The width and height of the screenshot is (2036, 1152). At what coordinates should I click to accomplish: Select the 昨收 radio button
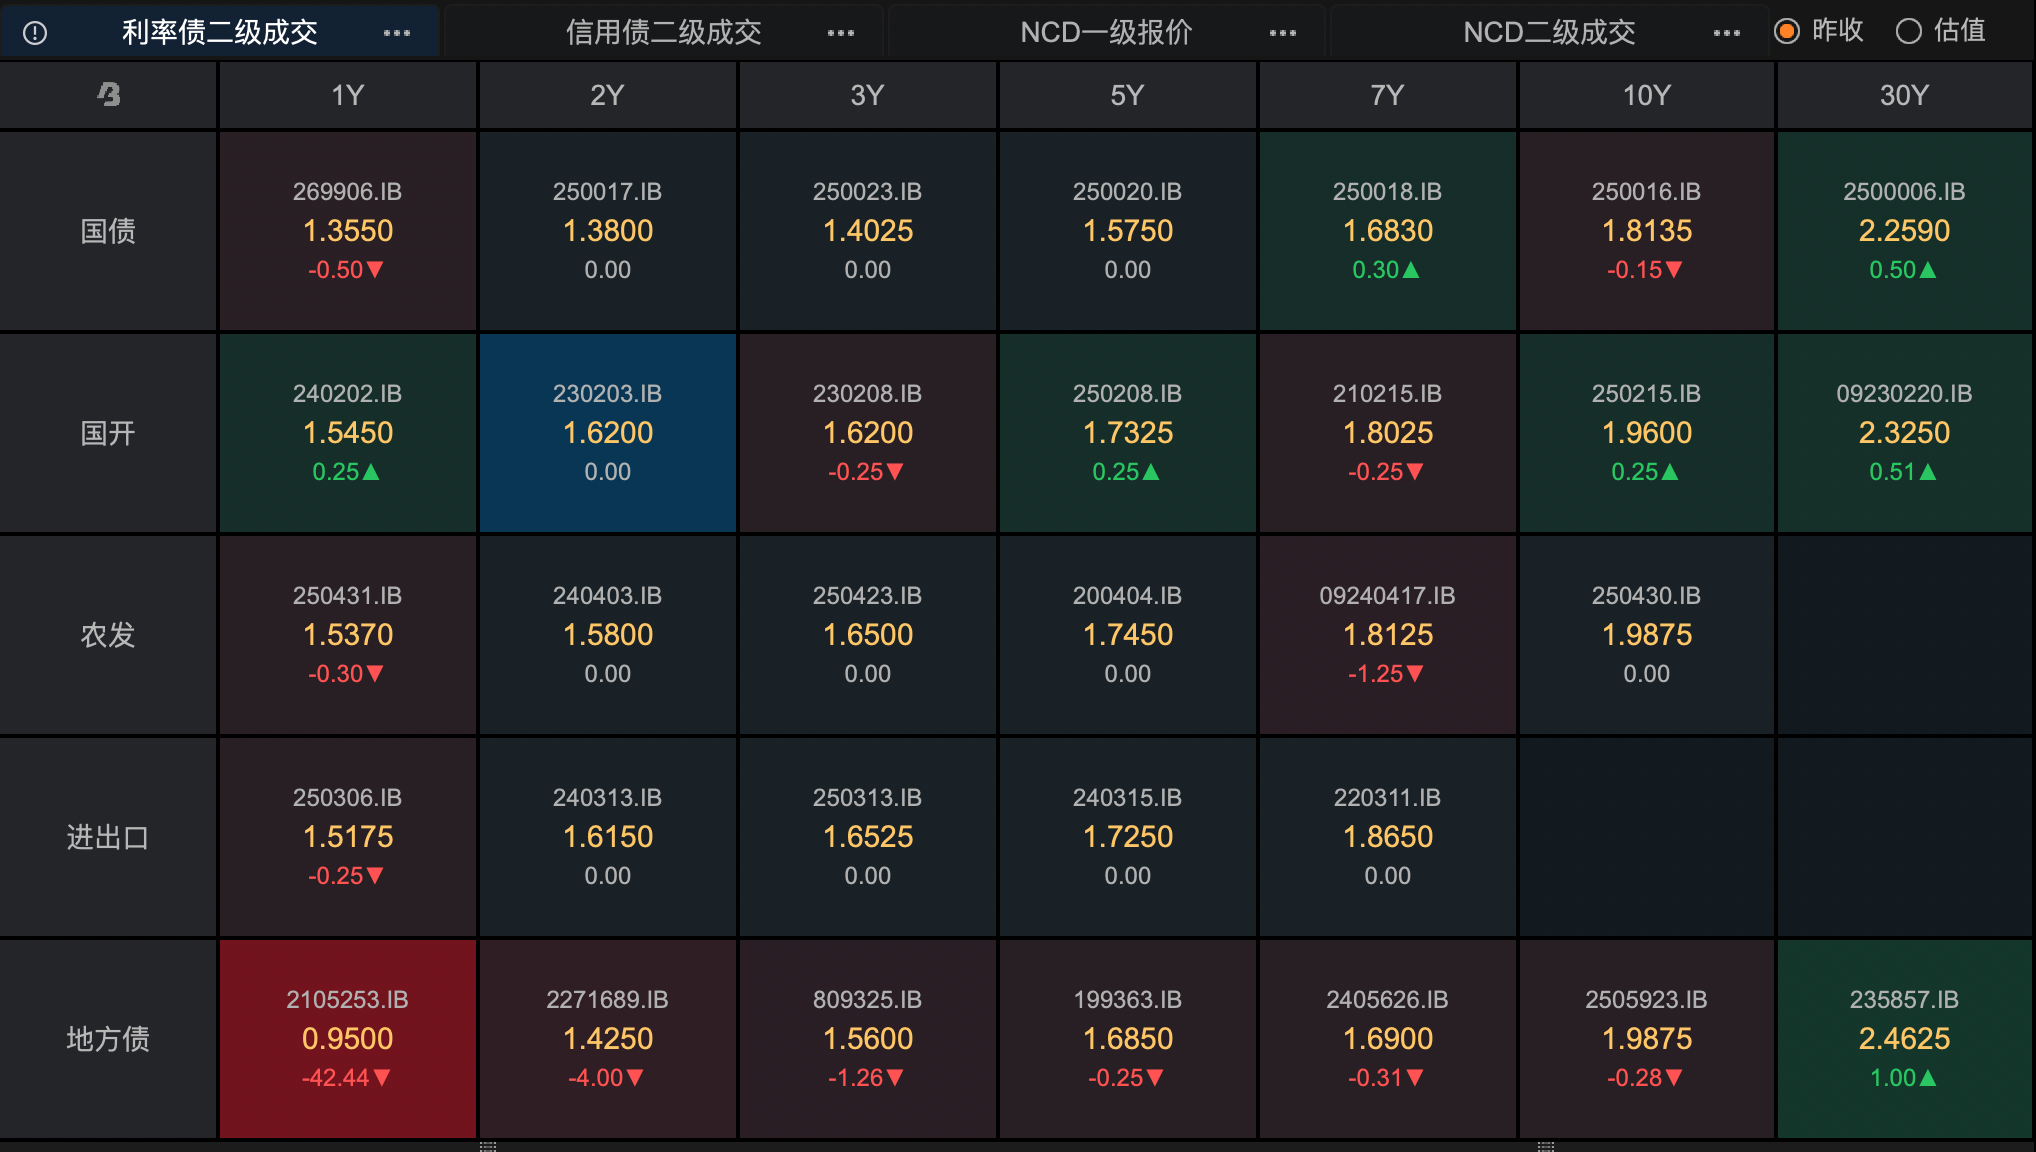(x=1787, y=31)
